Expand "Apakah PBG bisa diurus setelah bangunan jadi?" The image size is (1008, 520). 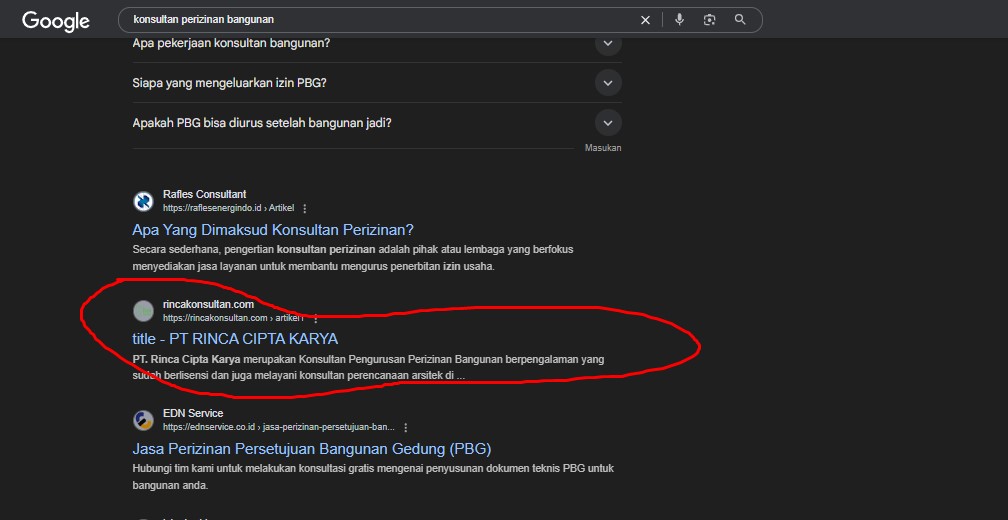click(607, 122)
